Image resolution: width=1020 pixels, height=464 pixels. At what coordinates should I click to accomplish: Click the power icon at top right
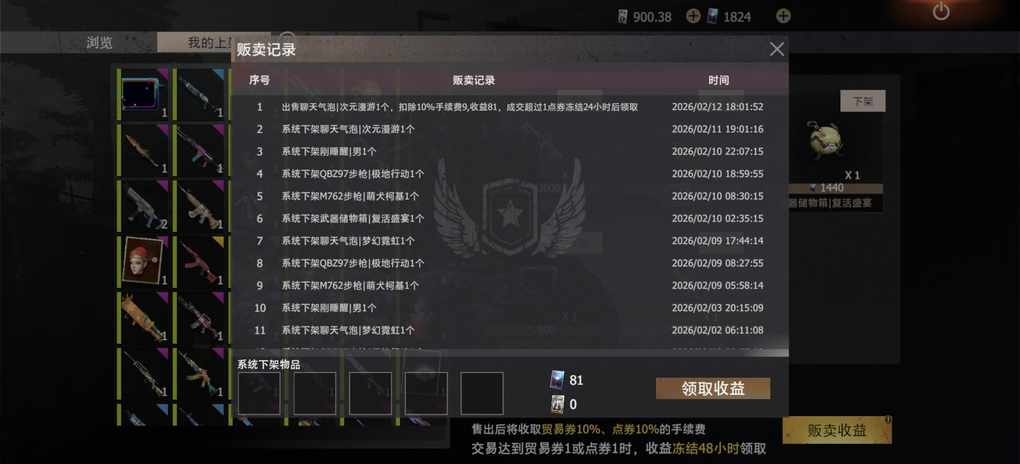[x=941, y=12]
